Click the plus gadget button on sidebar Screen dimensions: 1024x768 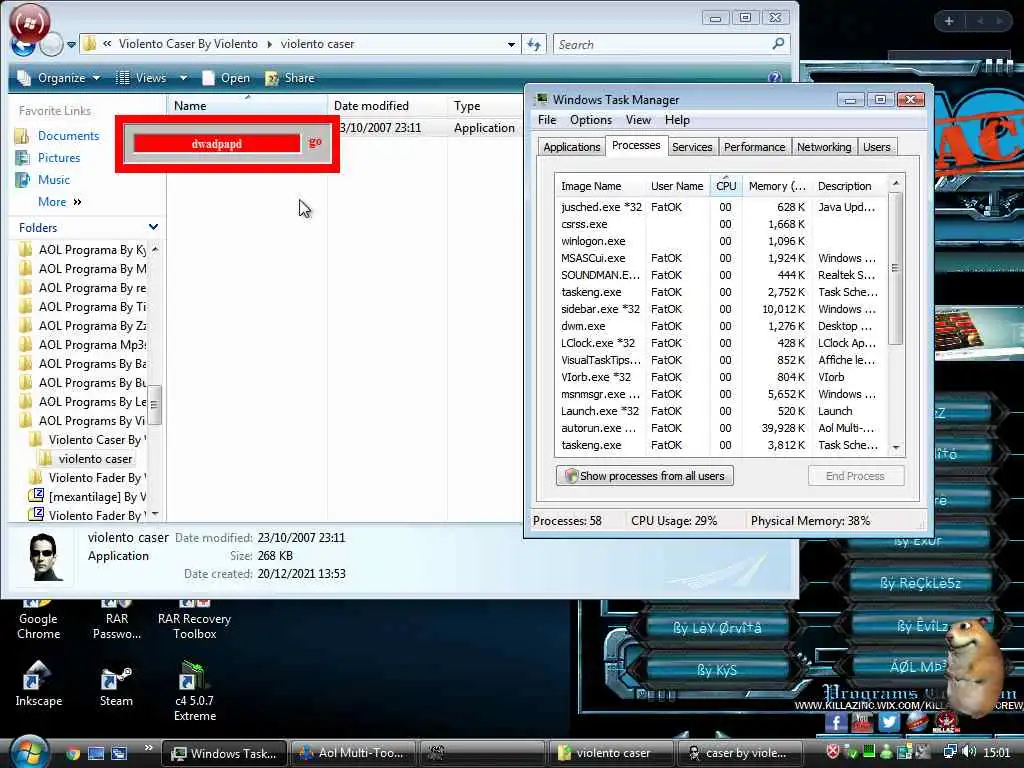(949, 21)
